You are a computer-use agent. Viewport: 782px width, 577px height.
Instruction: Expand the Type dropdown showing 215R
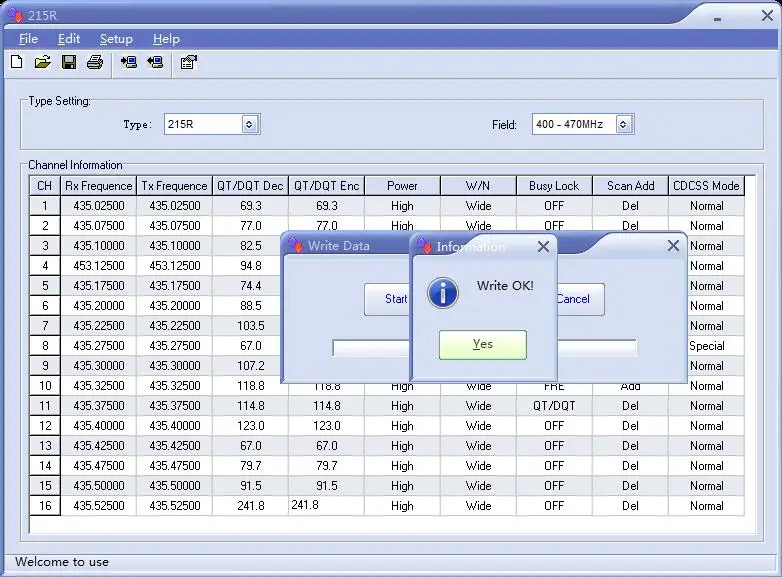pos(249,124)
